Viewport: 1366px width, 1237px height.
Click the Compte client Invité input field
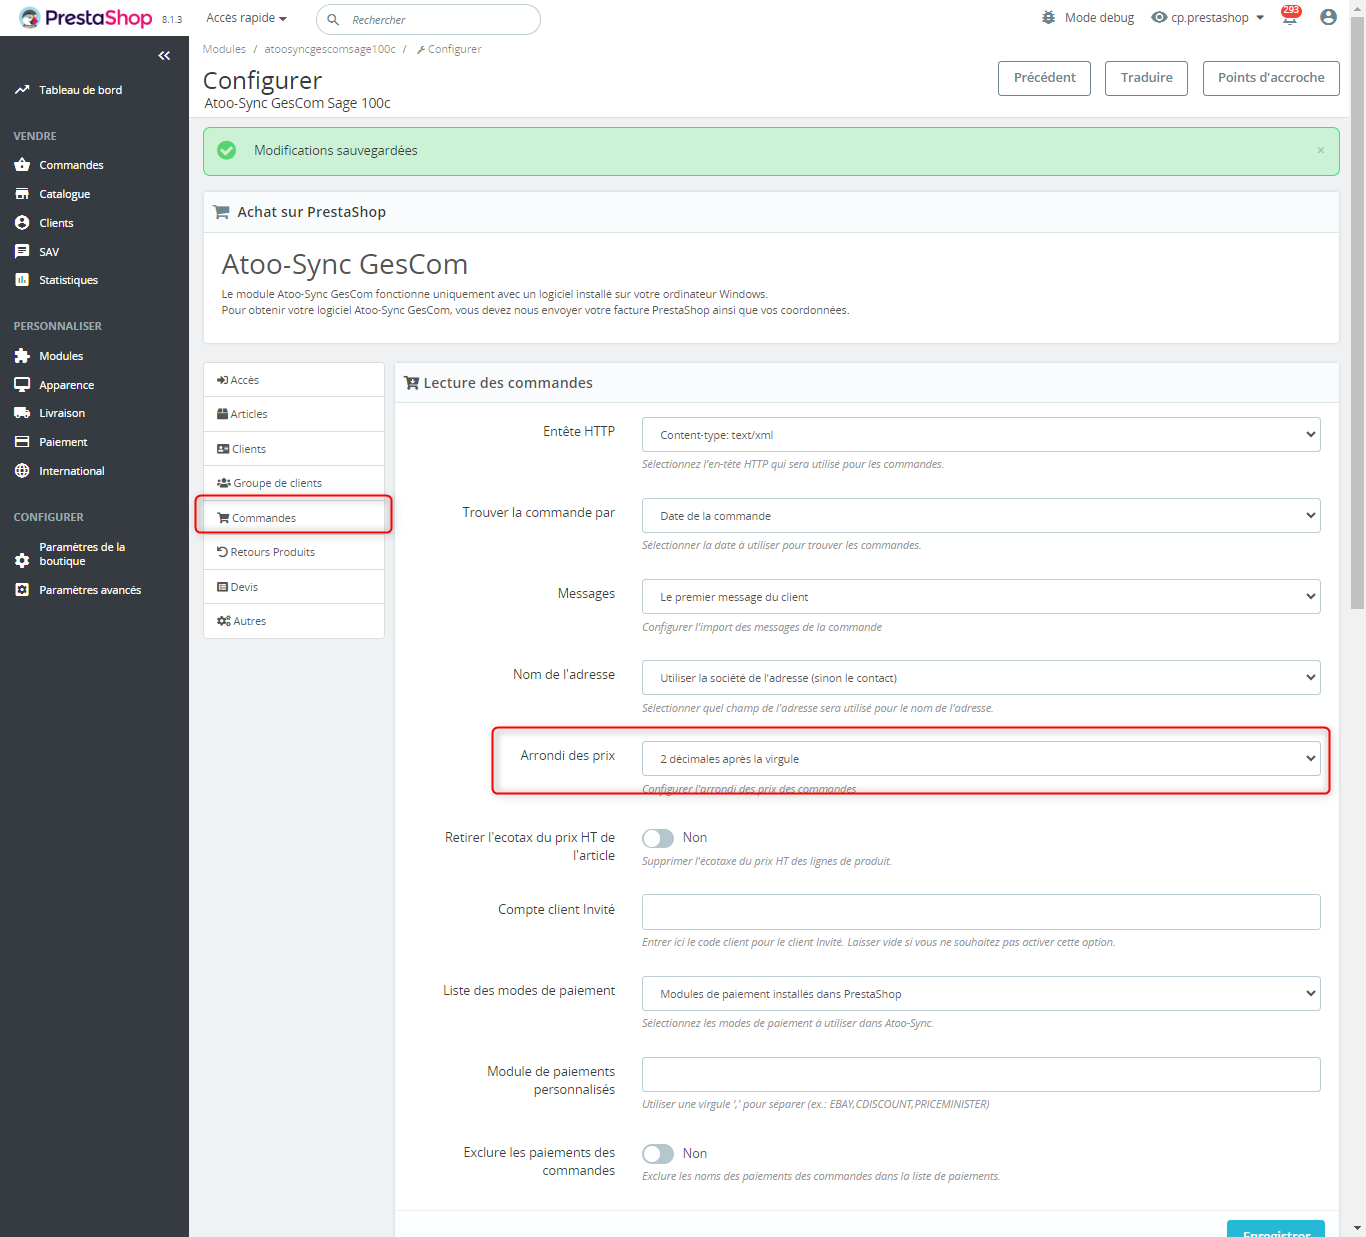981,912
